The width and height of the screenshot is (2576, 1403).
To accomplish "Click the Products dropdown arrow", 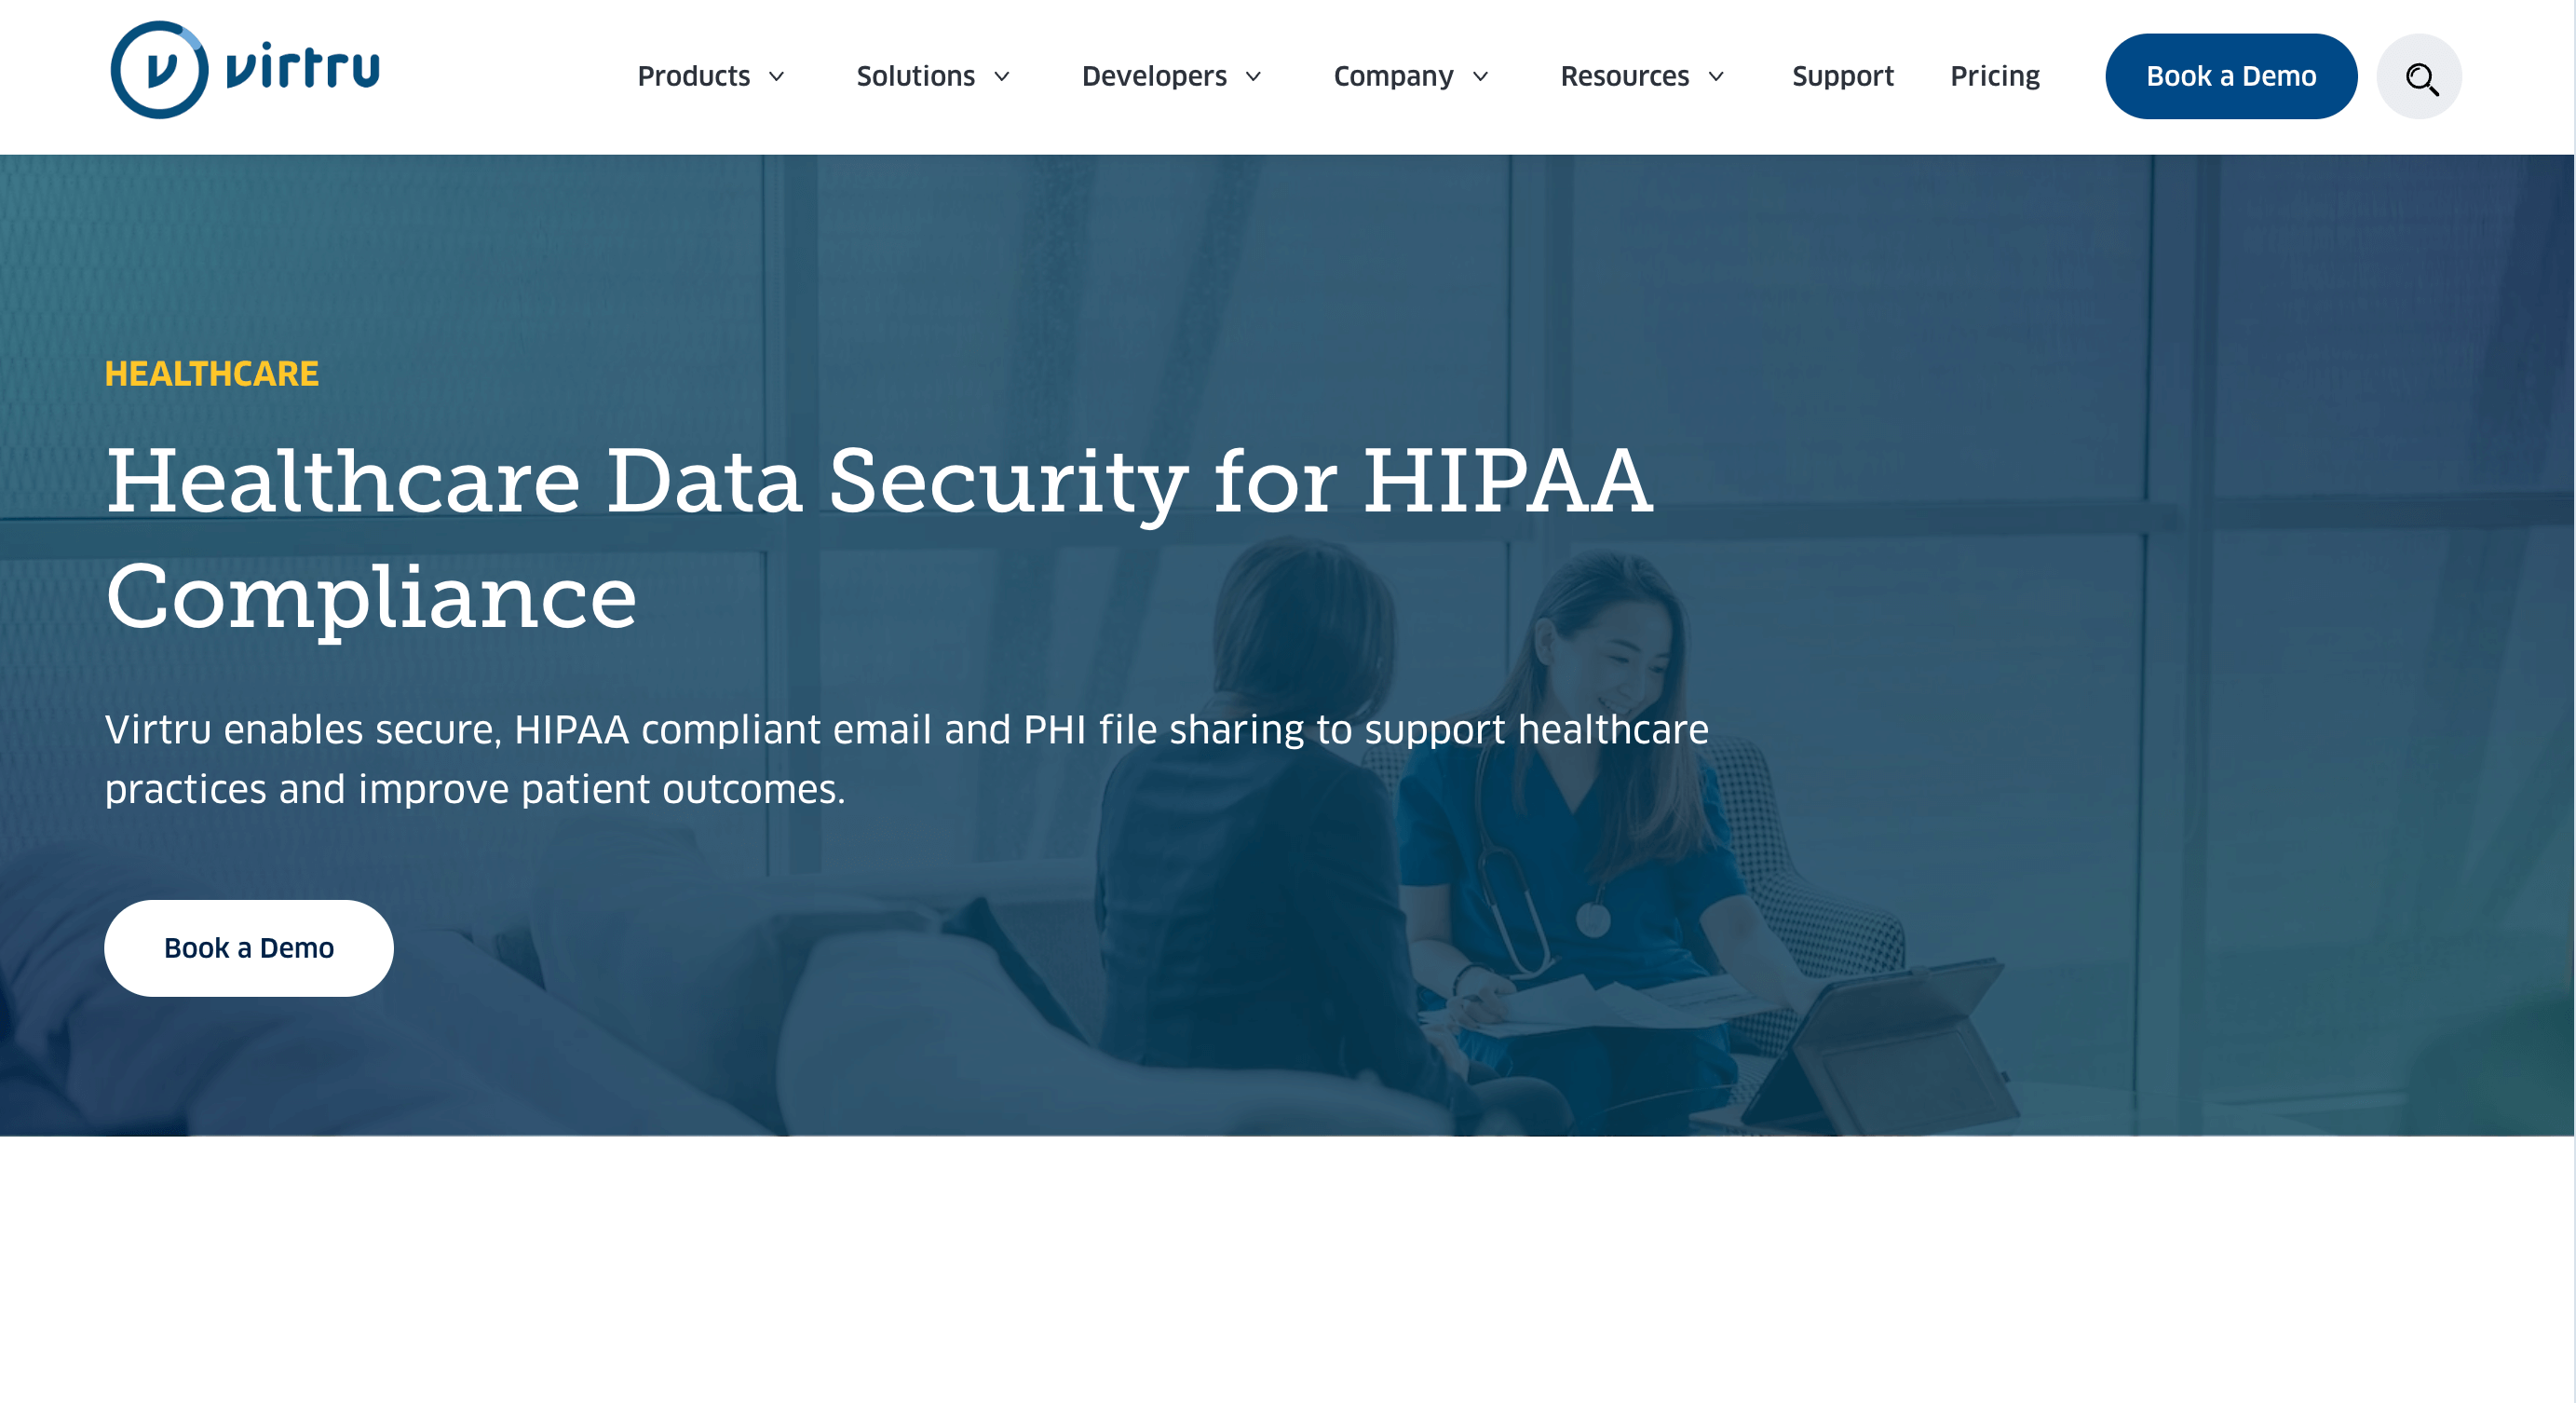I will click(779, 76).
